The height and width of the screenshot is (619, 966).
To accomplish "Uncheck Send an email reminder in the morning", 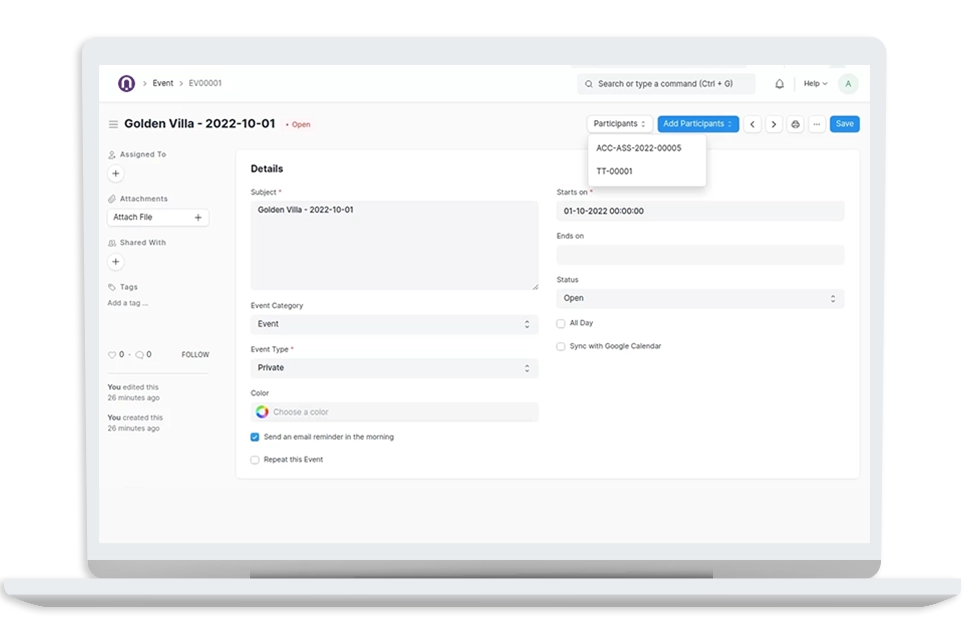I will (x=255, y=437).
